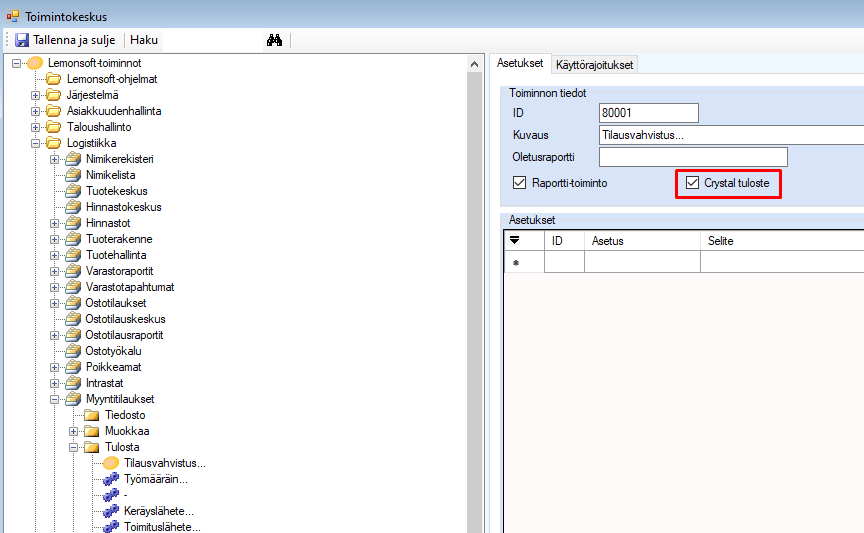Screen dimensions: 864x533
Task: Select Ostotilauskeskus in the tree
Action: (x=125, y=319)
